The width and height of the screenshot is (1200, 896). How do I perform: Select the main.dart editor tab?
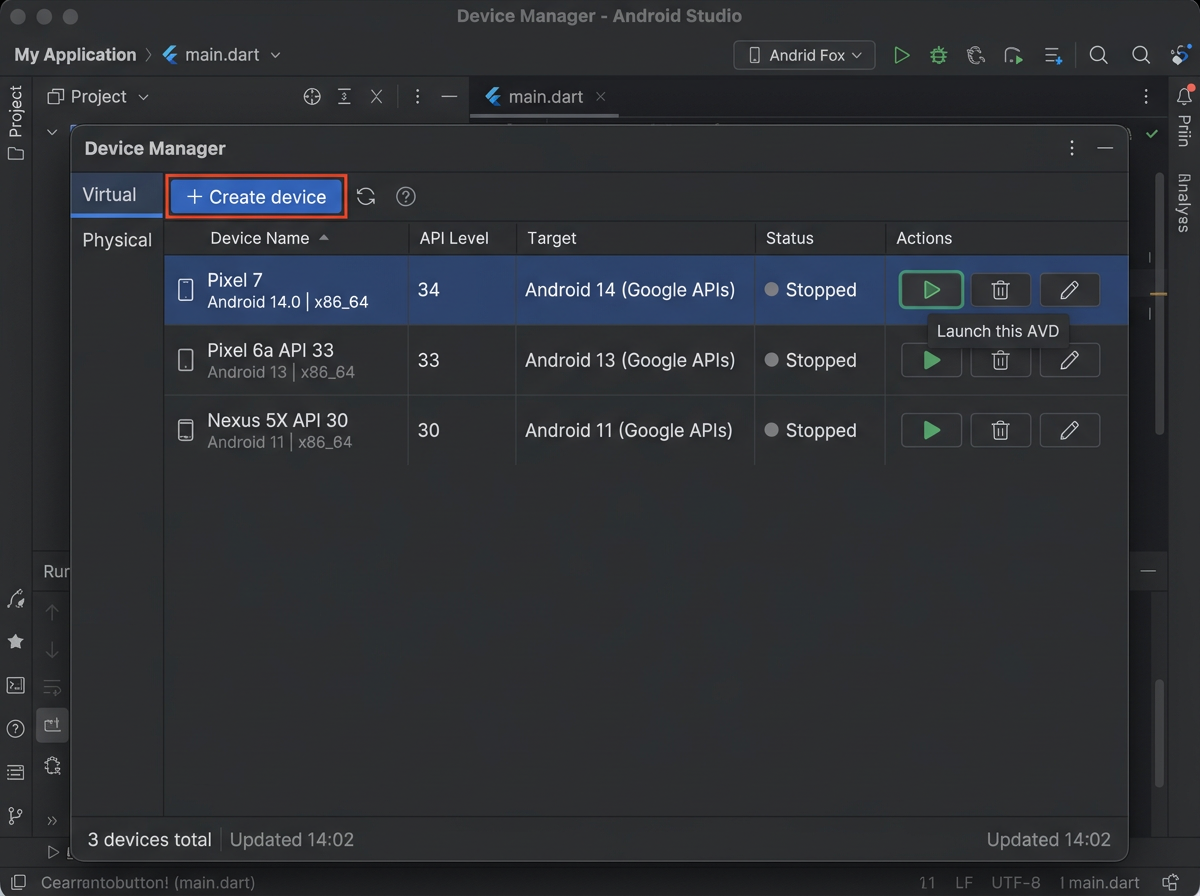(545, 97)
